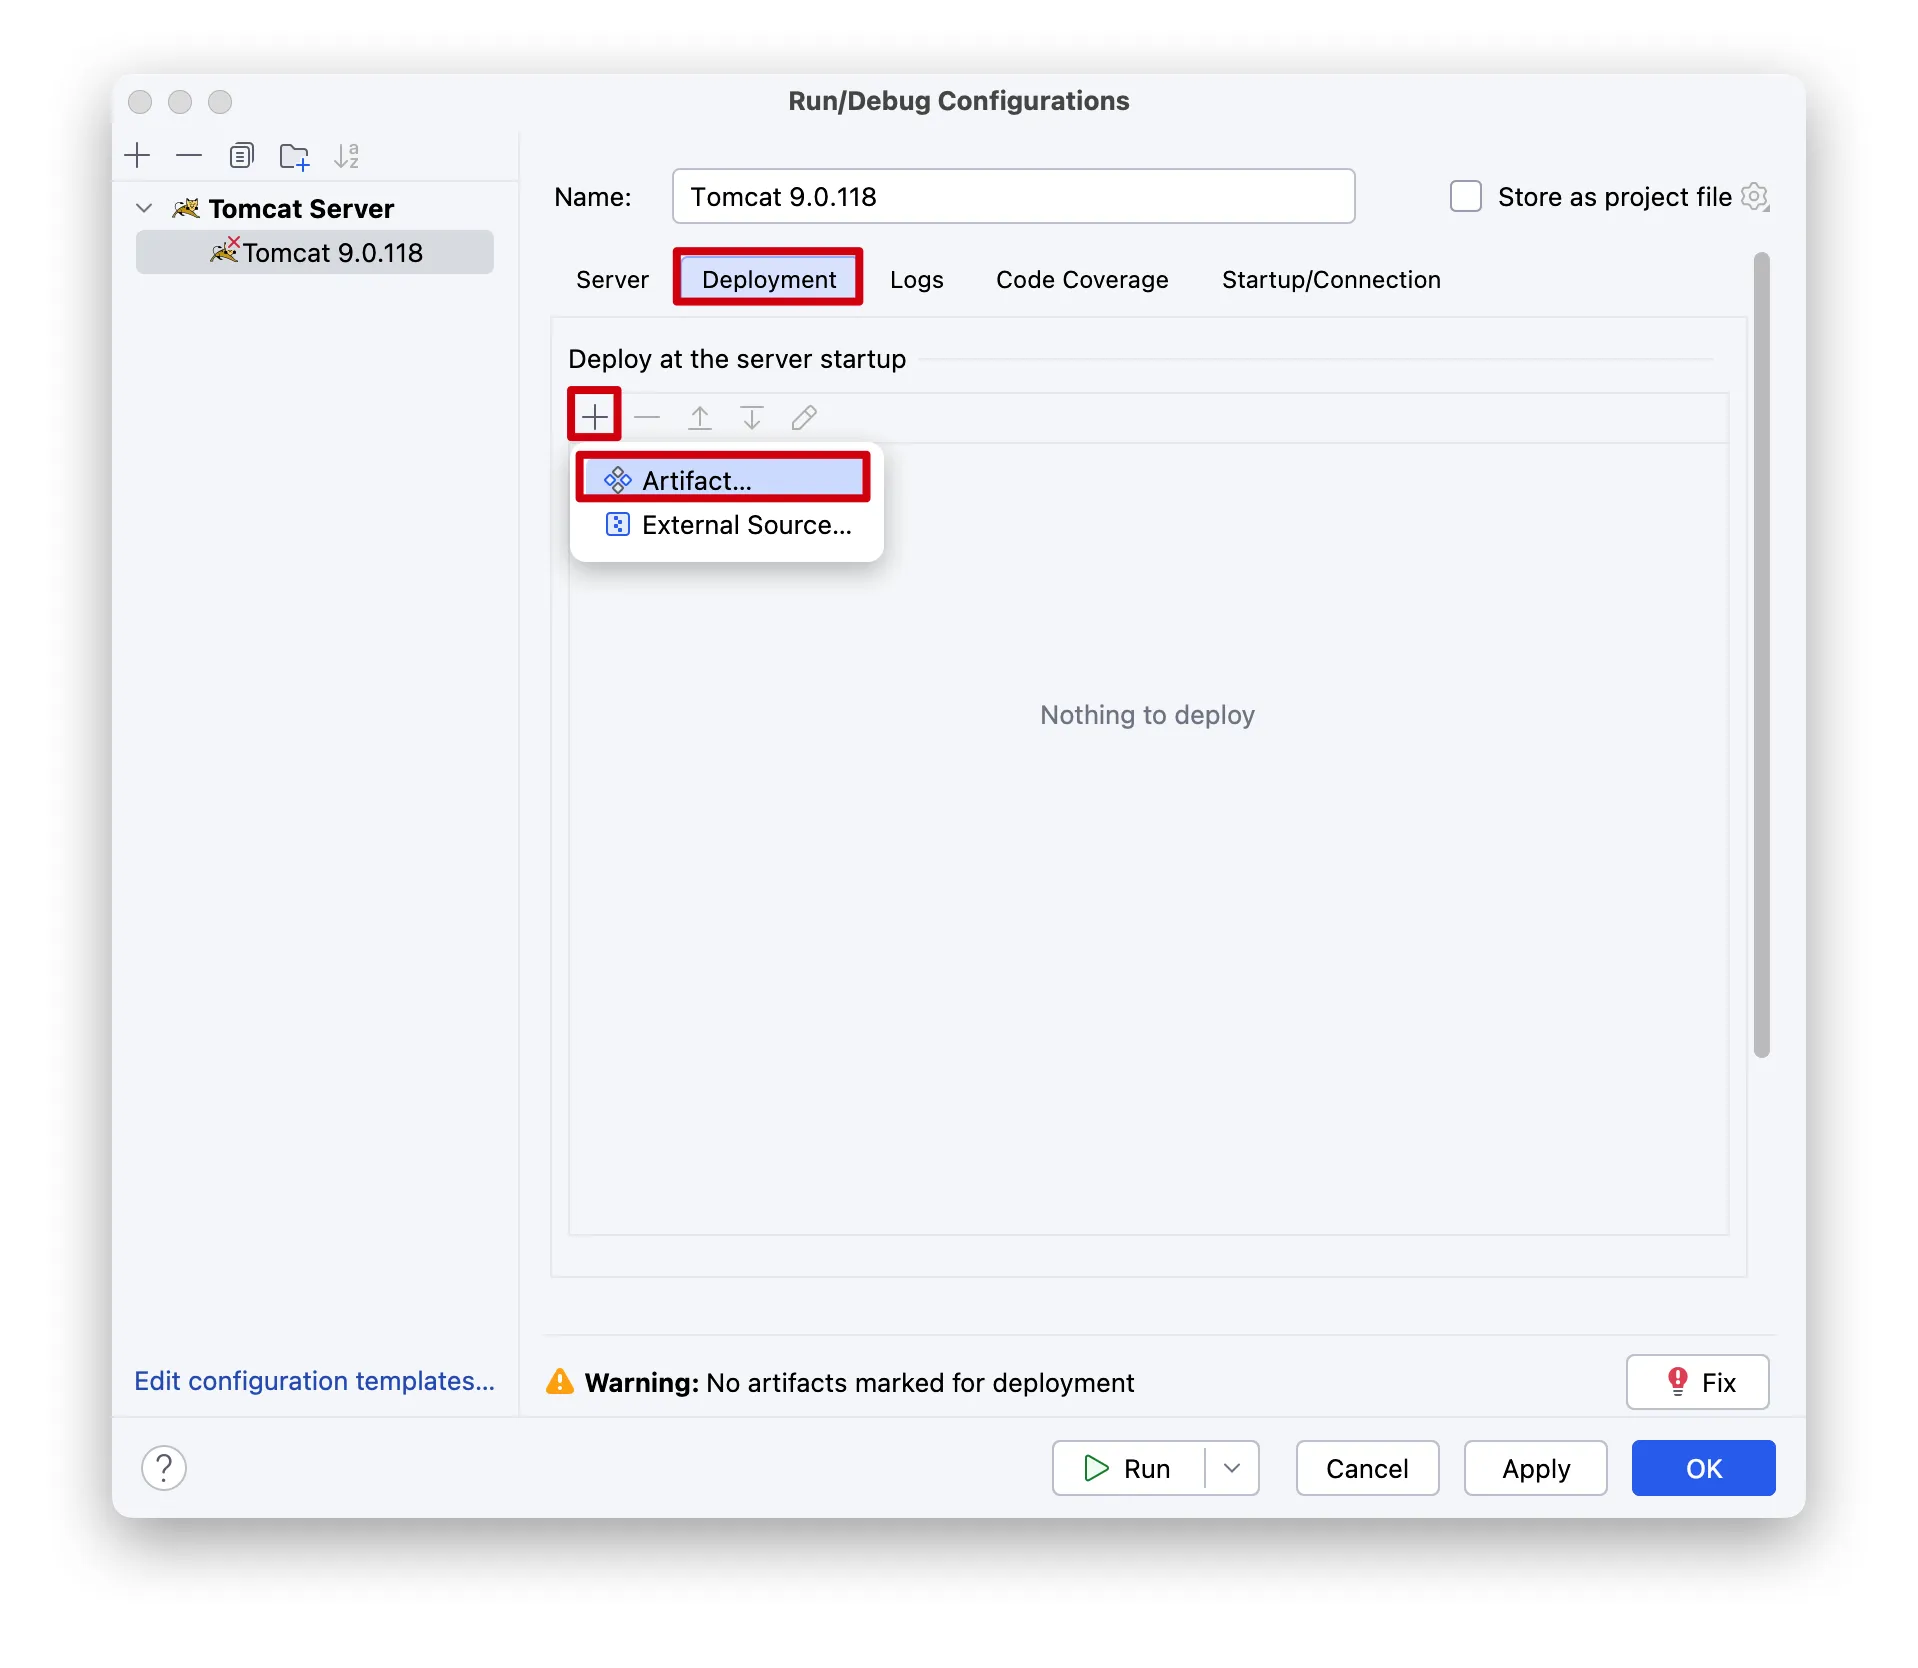Open the Startup/Connection tab
1918x1668 pixels.
pyautogui.click(x=1331, y=279)
